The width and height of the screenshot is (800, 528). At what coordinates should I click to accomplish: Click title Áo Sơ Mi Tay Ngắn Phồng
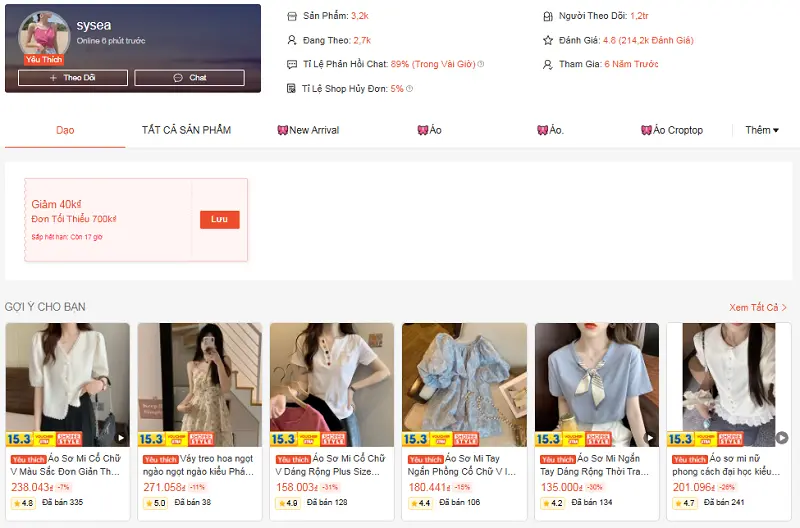[x=462, y=465]
